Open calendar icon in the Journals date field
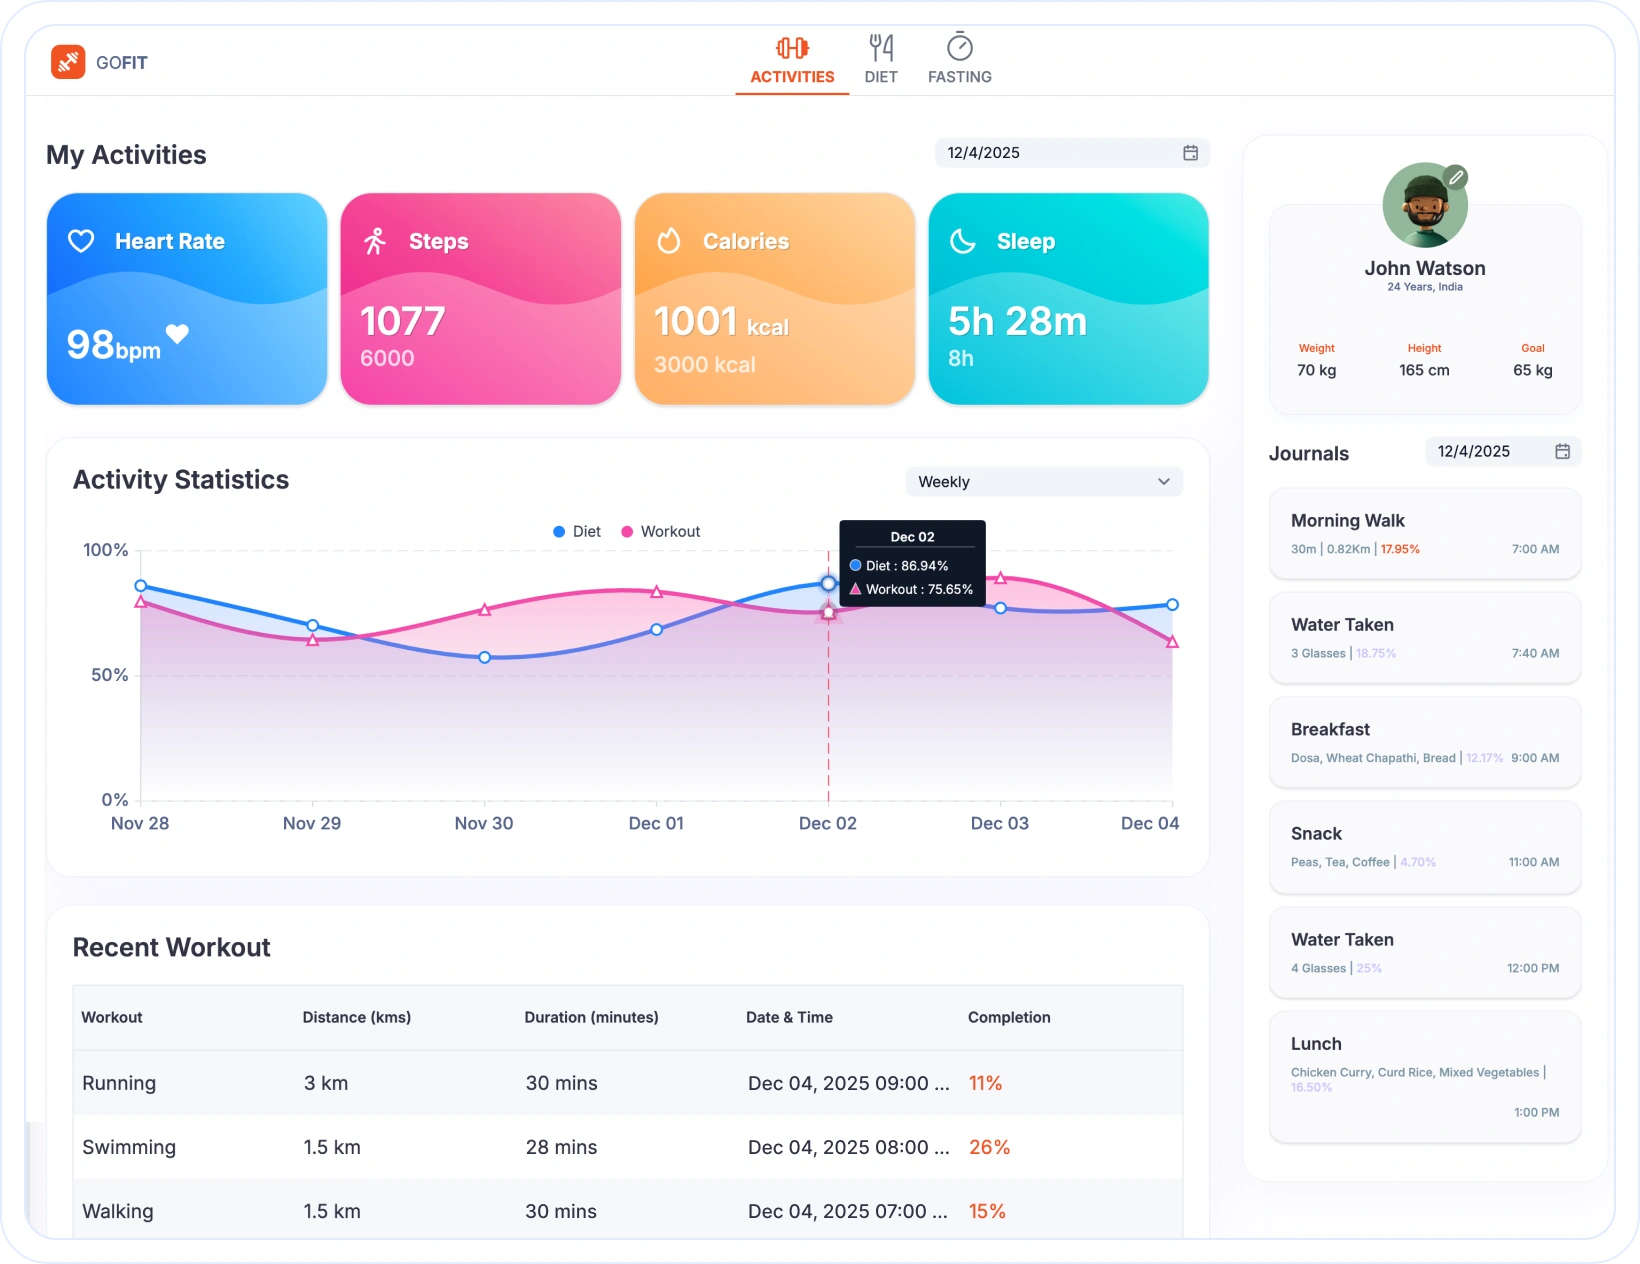 point(1562,452)
